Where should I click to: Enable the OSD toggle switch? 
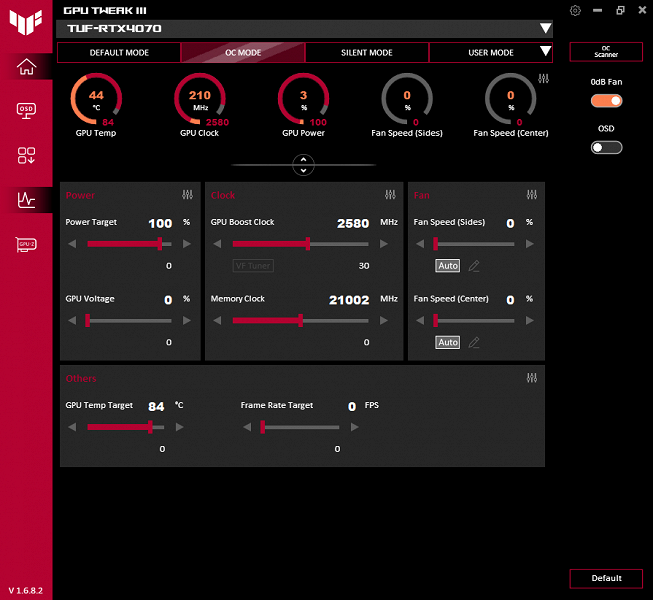[606, 147]
